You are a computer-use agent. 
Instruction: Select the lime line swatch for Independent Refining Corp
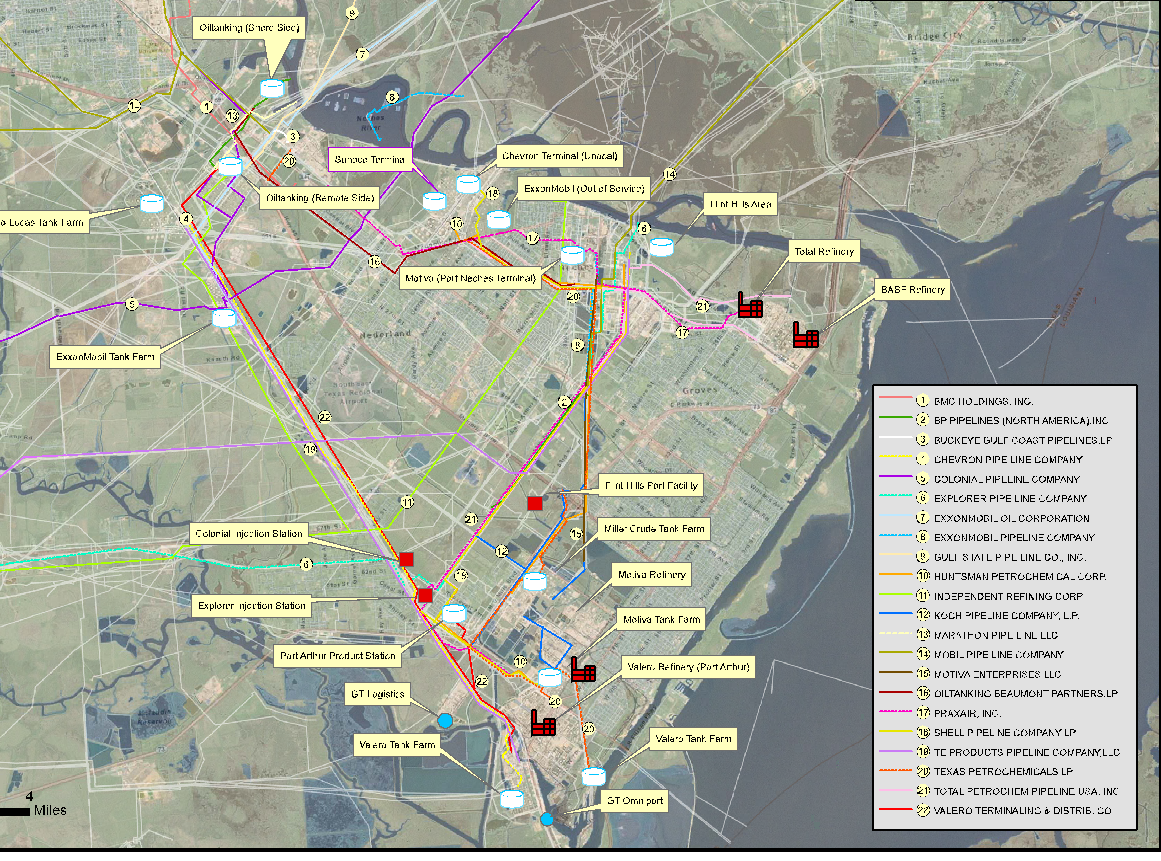[895, 594]
